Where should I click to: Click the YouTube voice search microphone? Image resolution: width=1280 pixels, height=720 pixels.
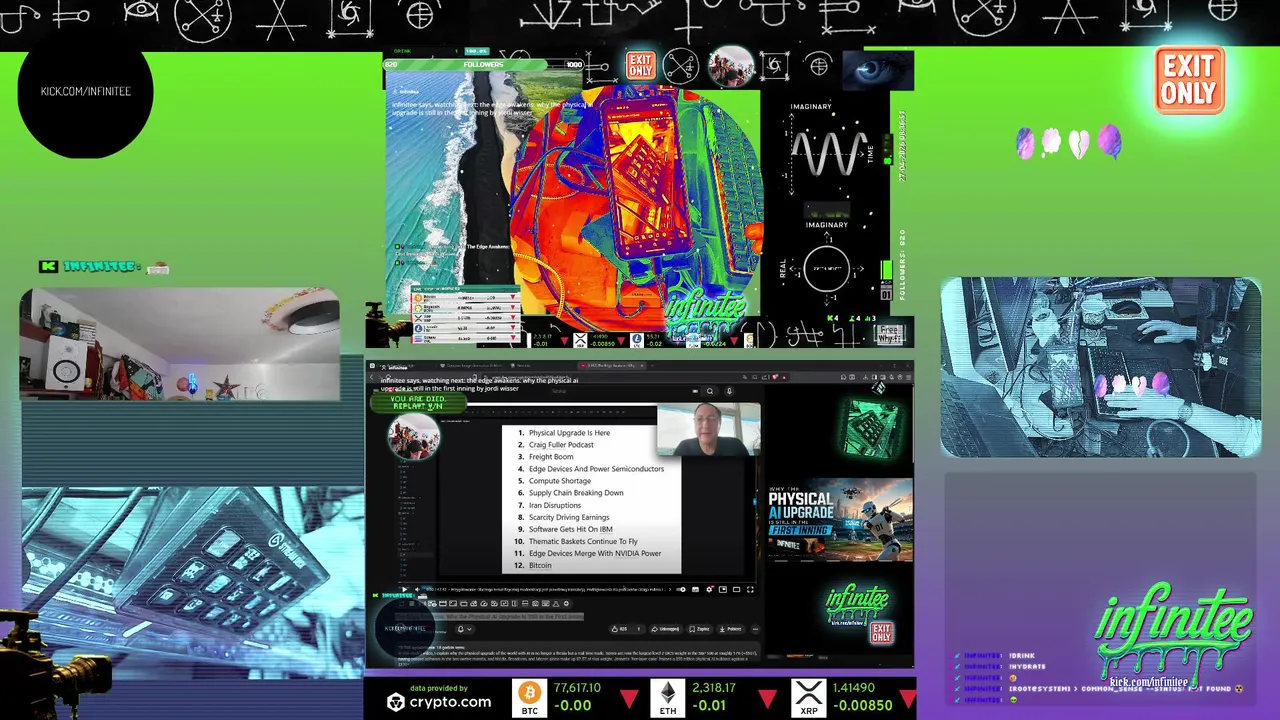[x=730, y=391]
